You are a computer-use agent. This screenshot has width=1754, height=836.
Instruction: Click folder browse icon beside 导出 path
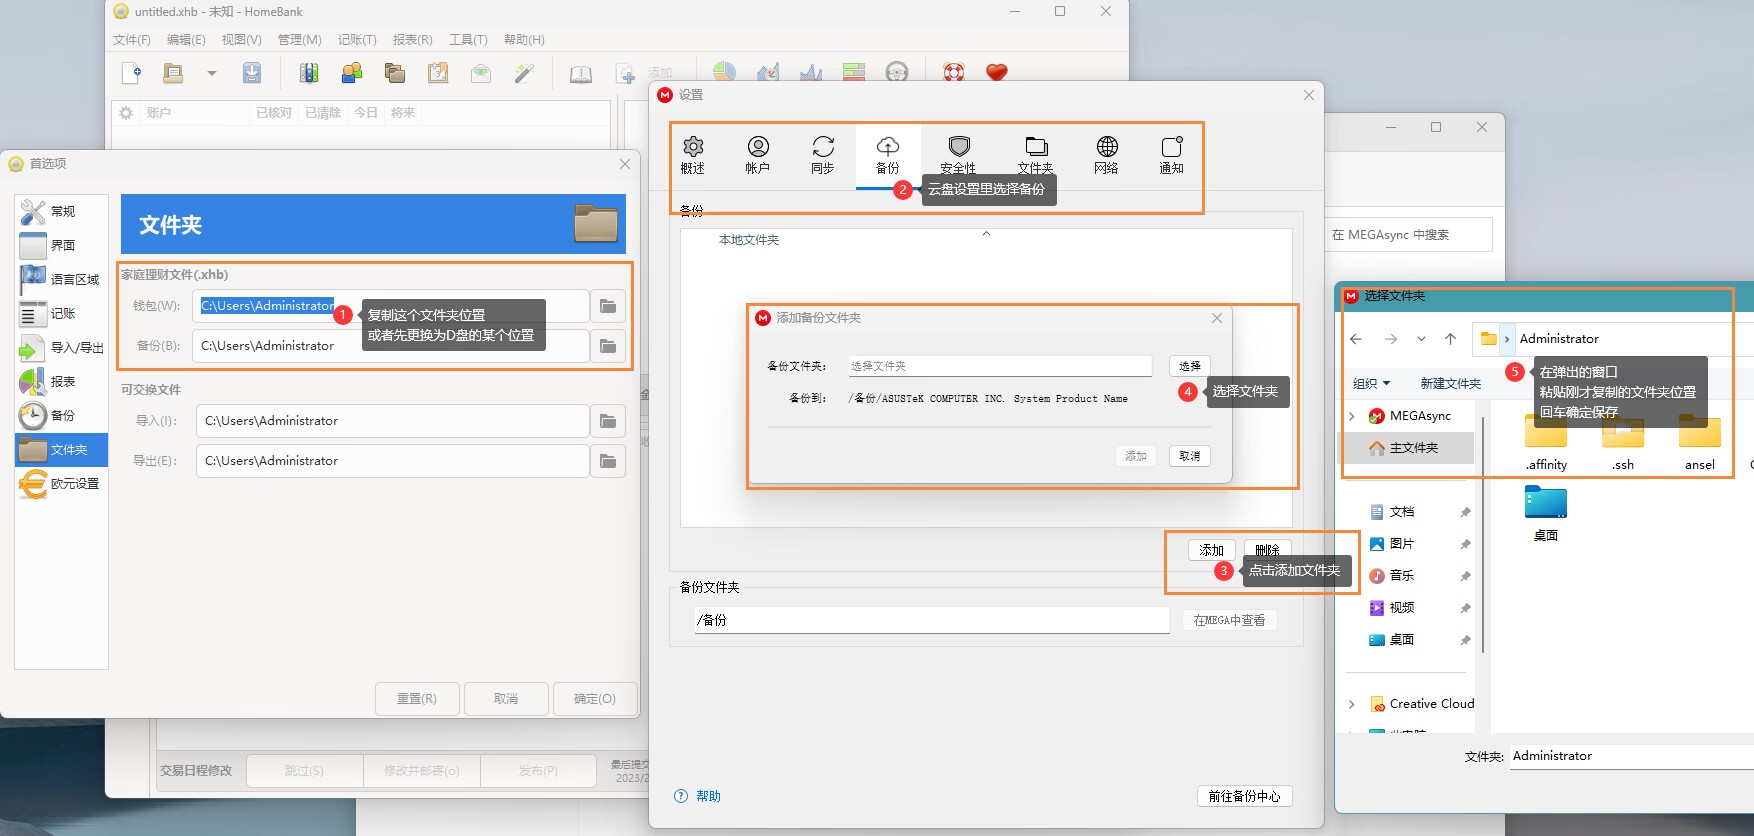[x=608, y=461]
